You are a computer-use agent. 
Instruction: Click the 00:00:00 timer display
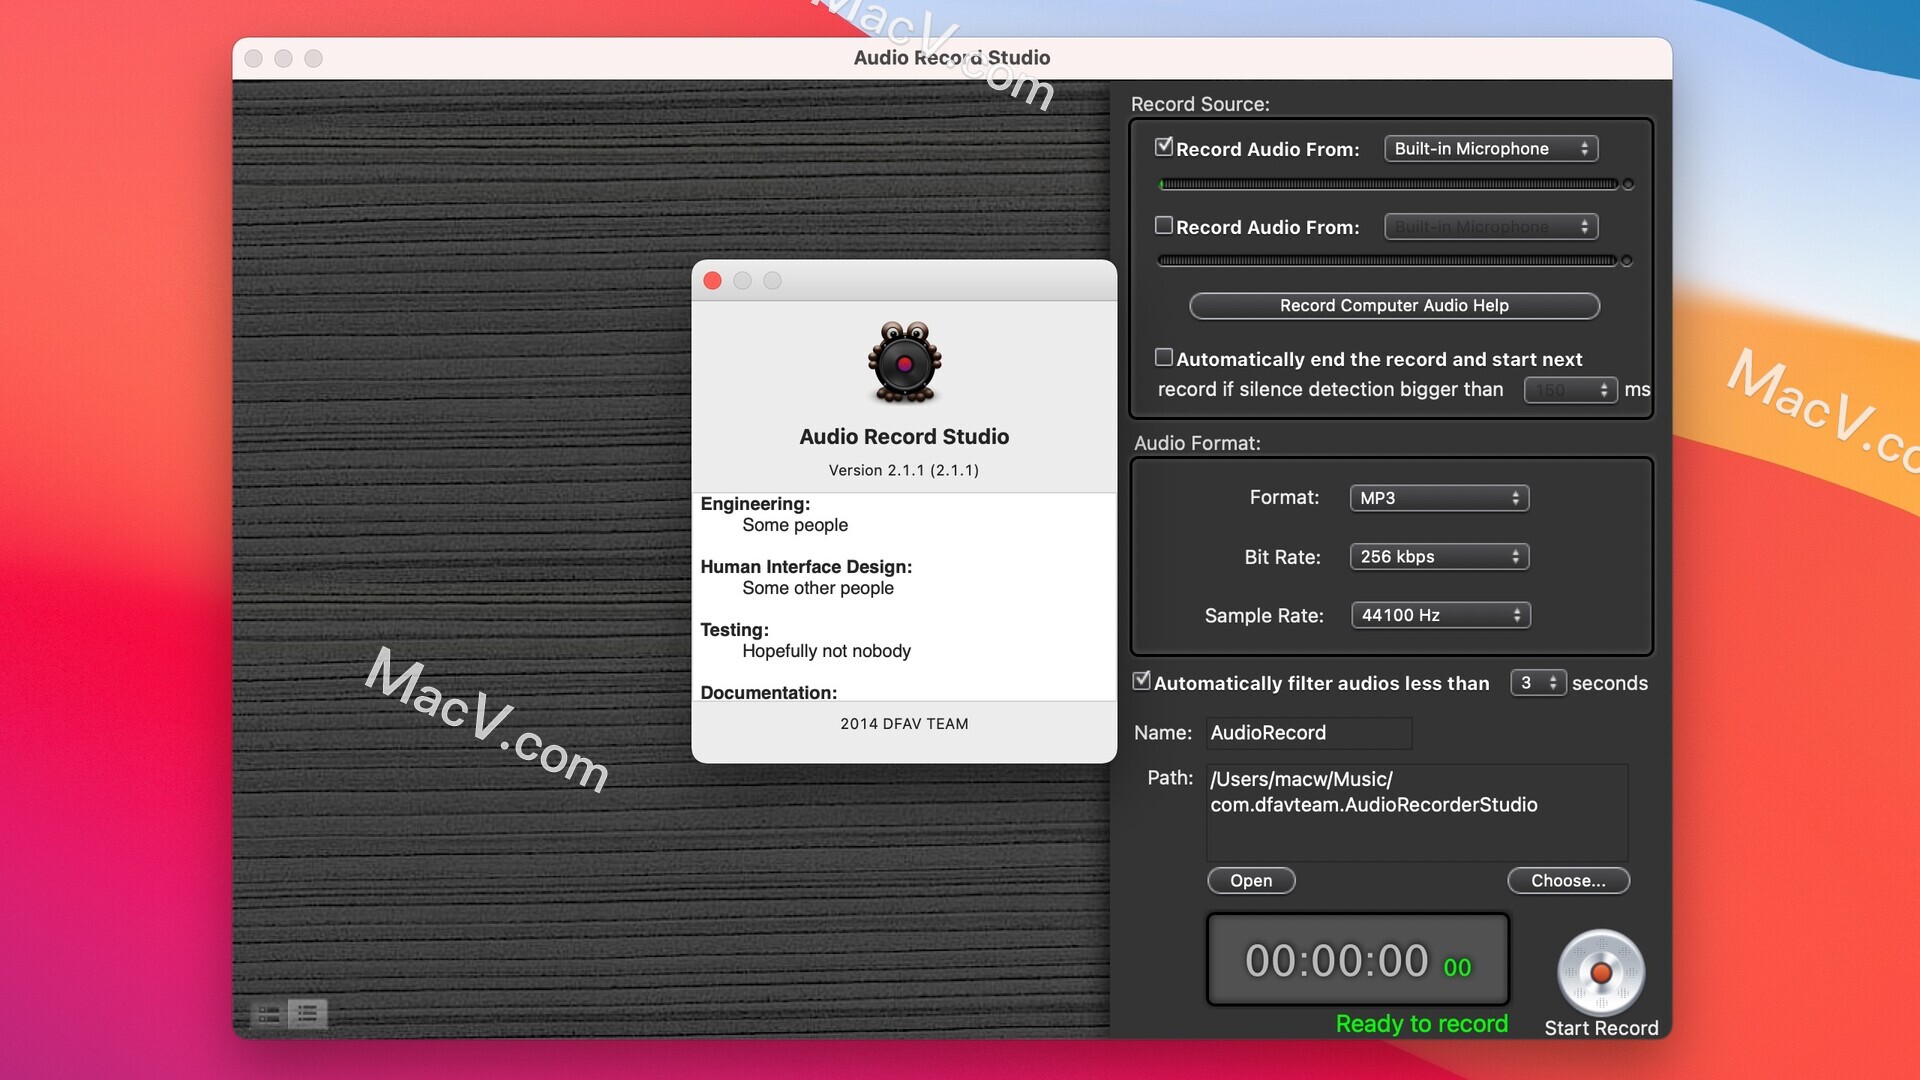coord(1357,960)
